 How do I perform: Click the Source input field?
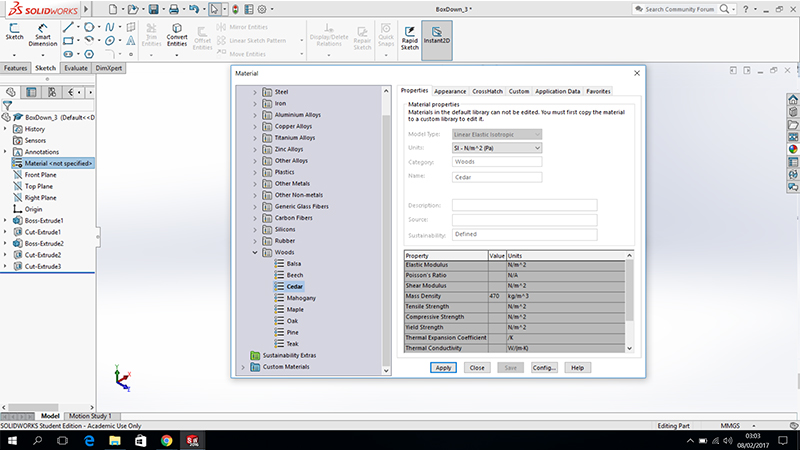(x=524, y=220)
